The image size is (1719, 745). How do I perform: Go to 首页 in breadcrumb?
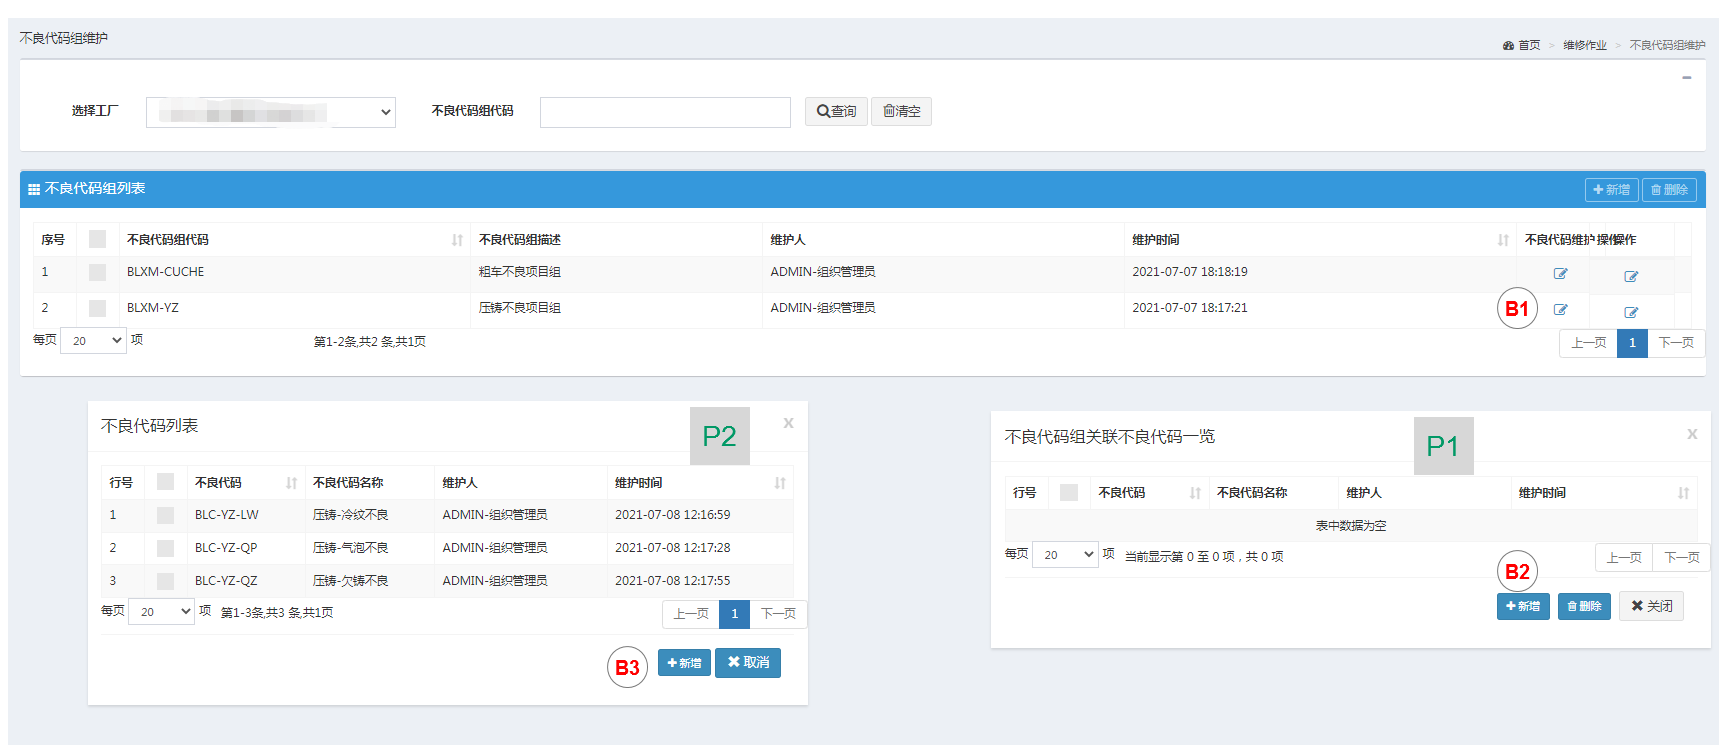click(x=1529, y=46)
